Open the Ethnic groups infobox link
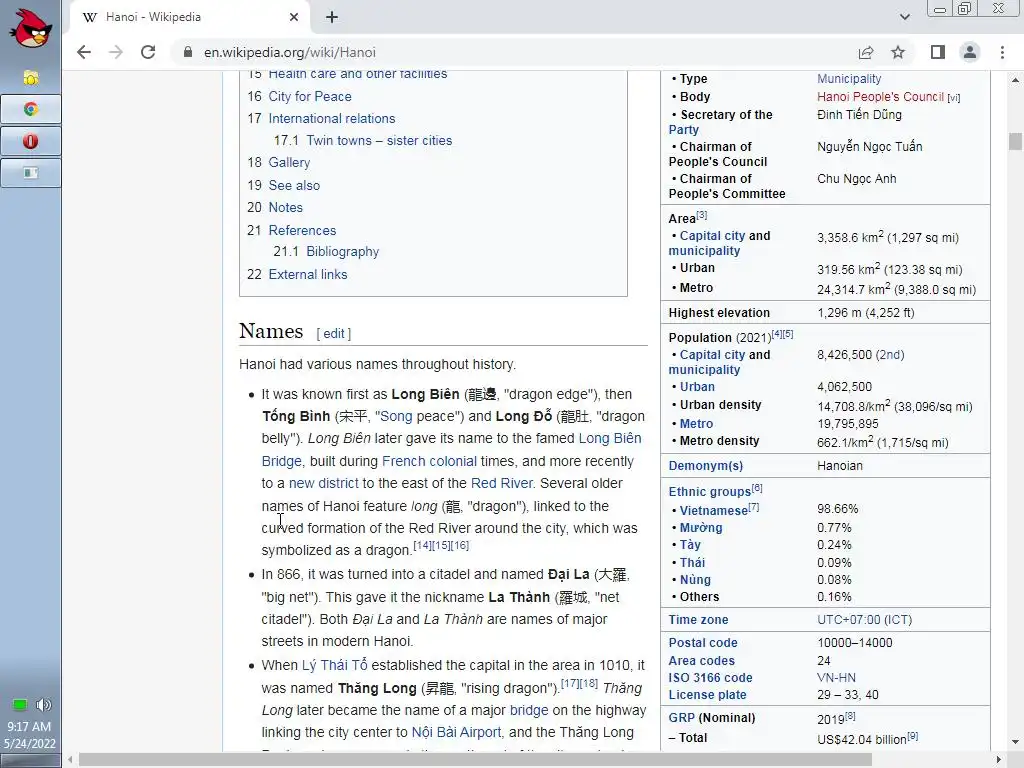The image size is (1024, 768). pos(709,492)
